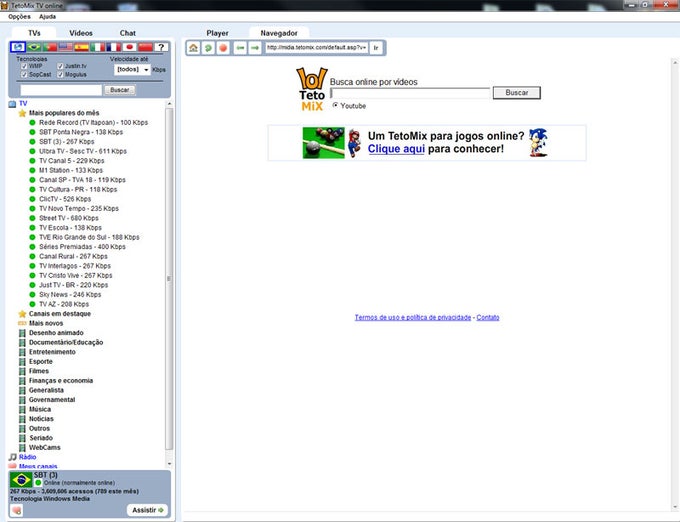
Task: Filter channels by China flag
Action: click(x=145, y=47)
